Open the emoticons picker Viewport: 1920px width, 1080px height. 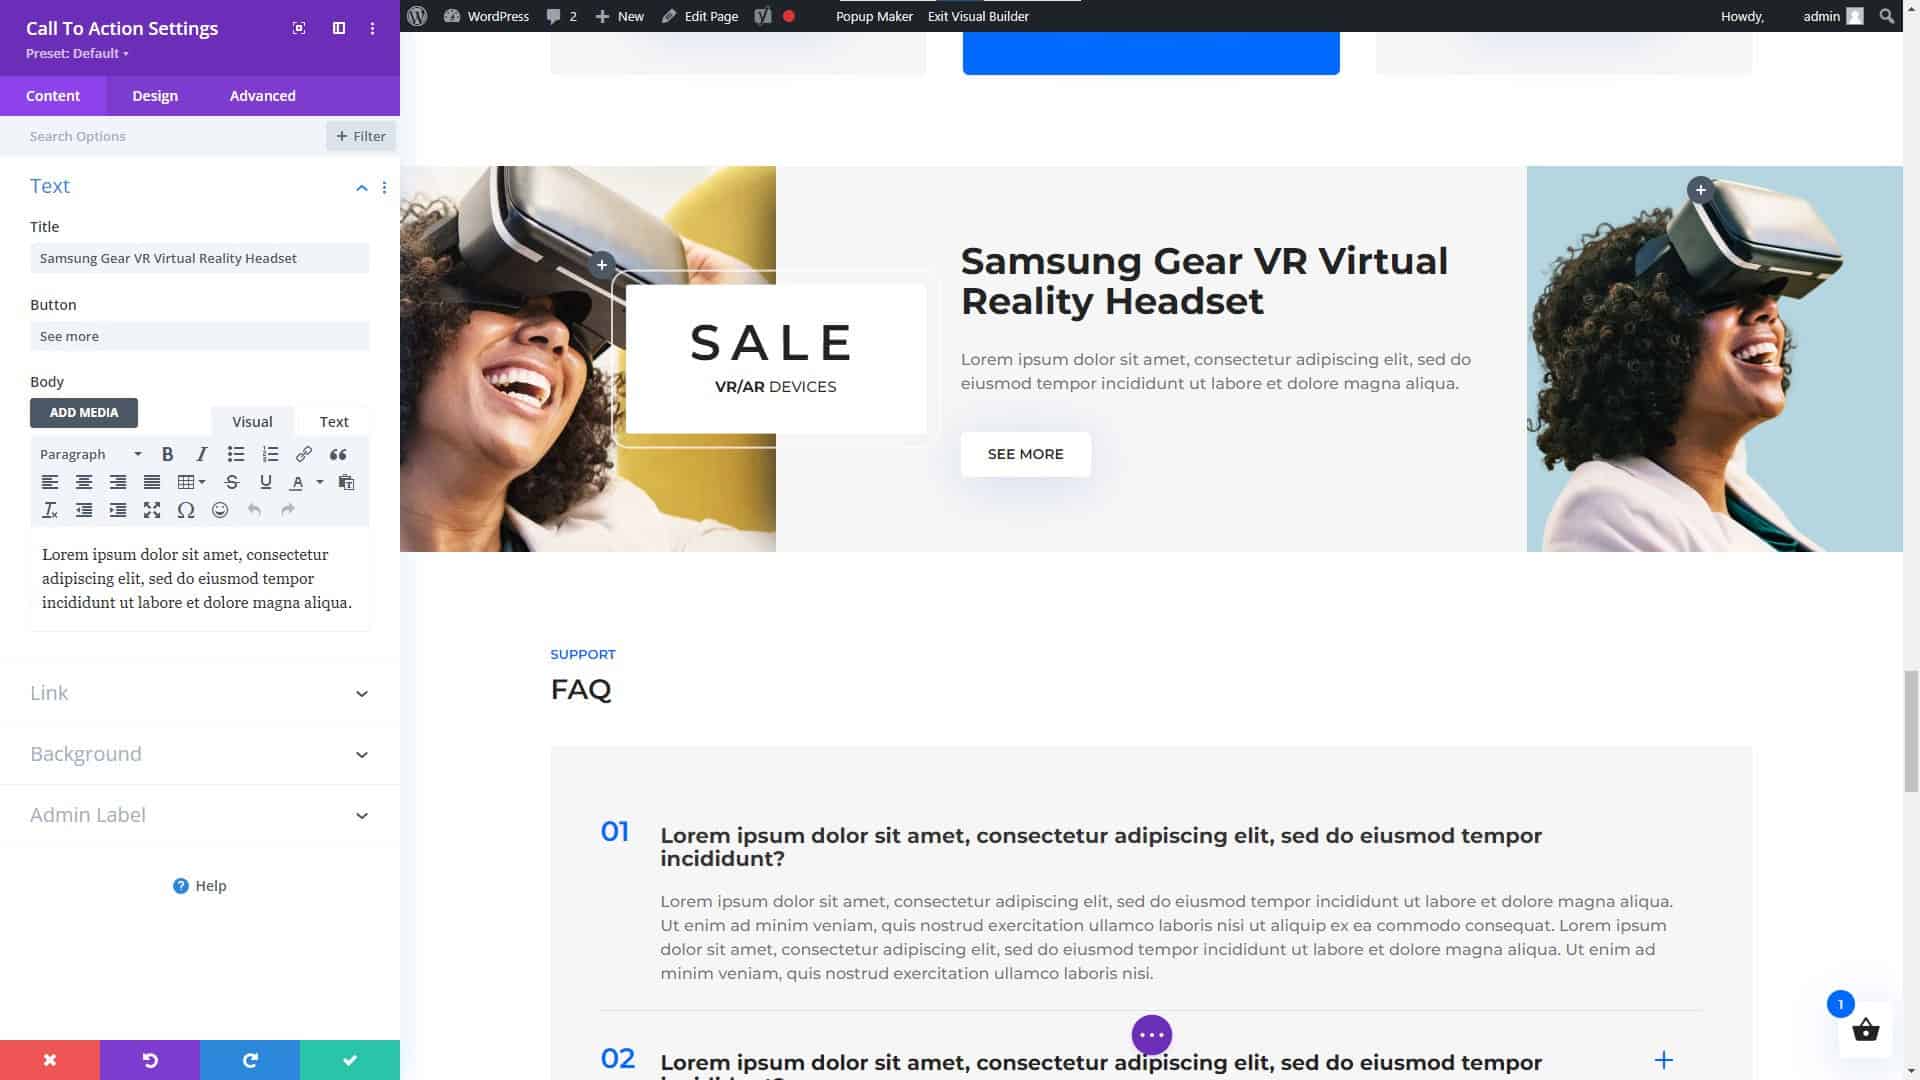220,510
